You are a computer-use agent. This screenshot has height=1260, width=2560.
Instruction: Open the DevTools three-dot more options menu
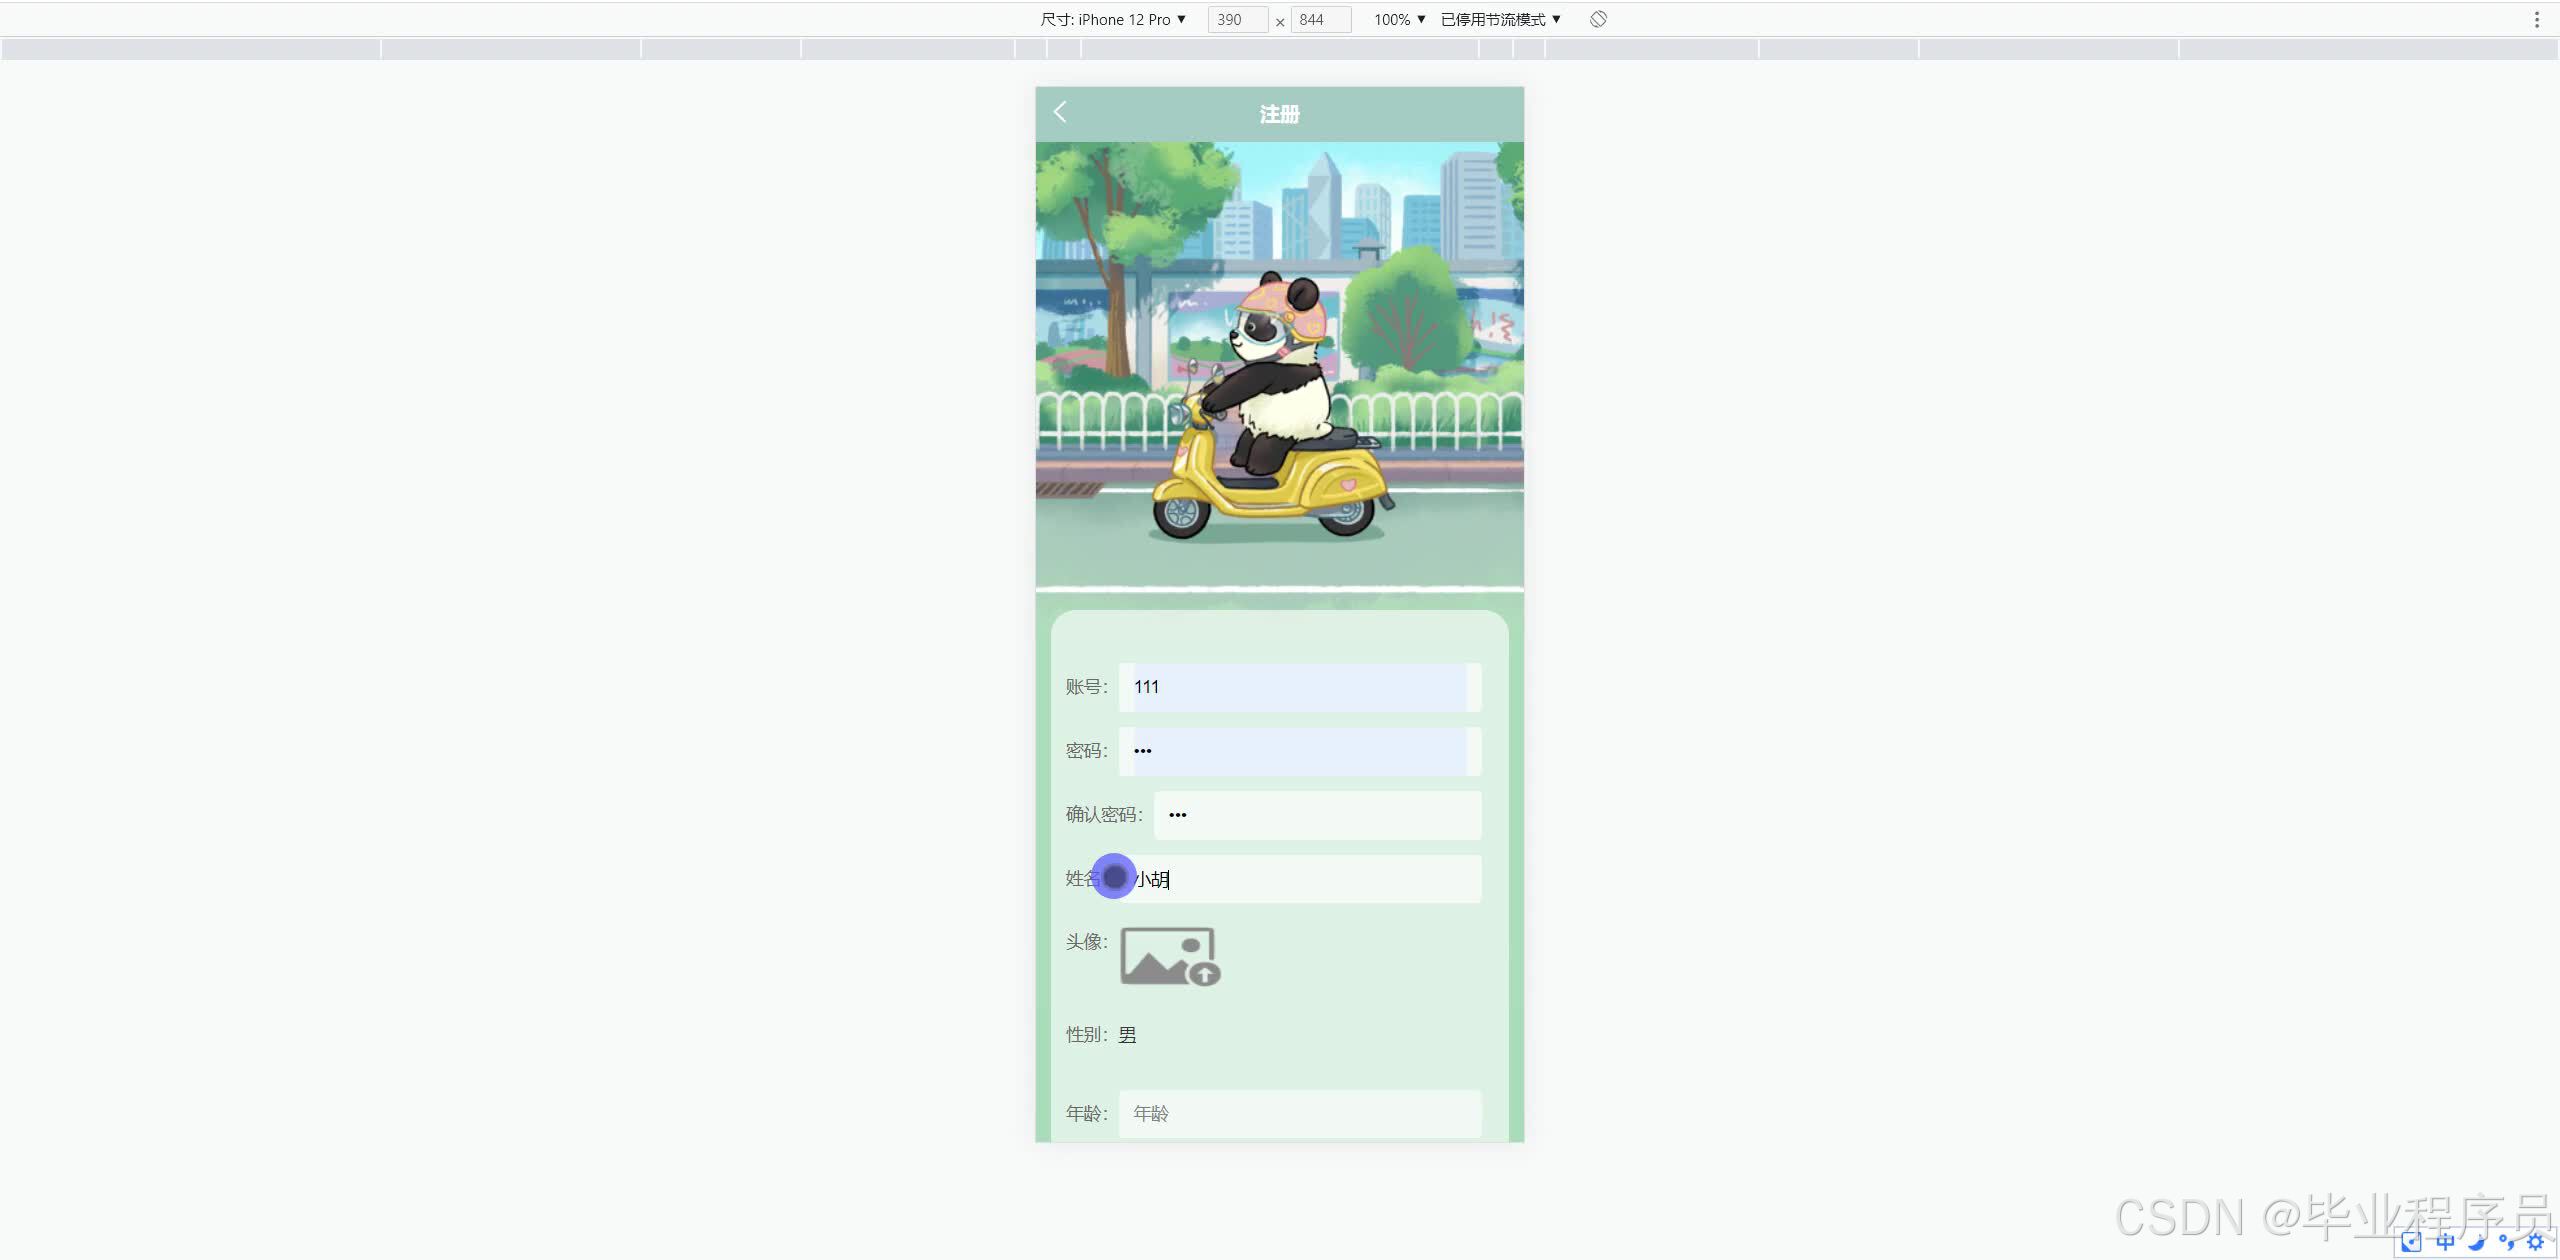point(2536,19)
